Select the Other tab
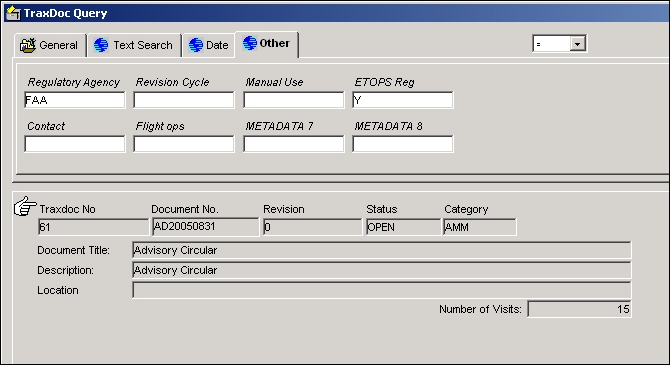Image resolution: width=670 pixels, height=365 pixels. 267,44
